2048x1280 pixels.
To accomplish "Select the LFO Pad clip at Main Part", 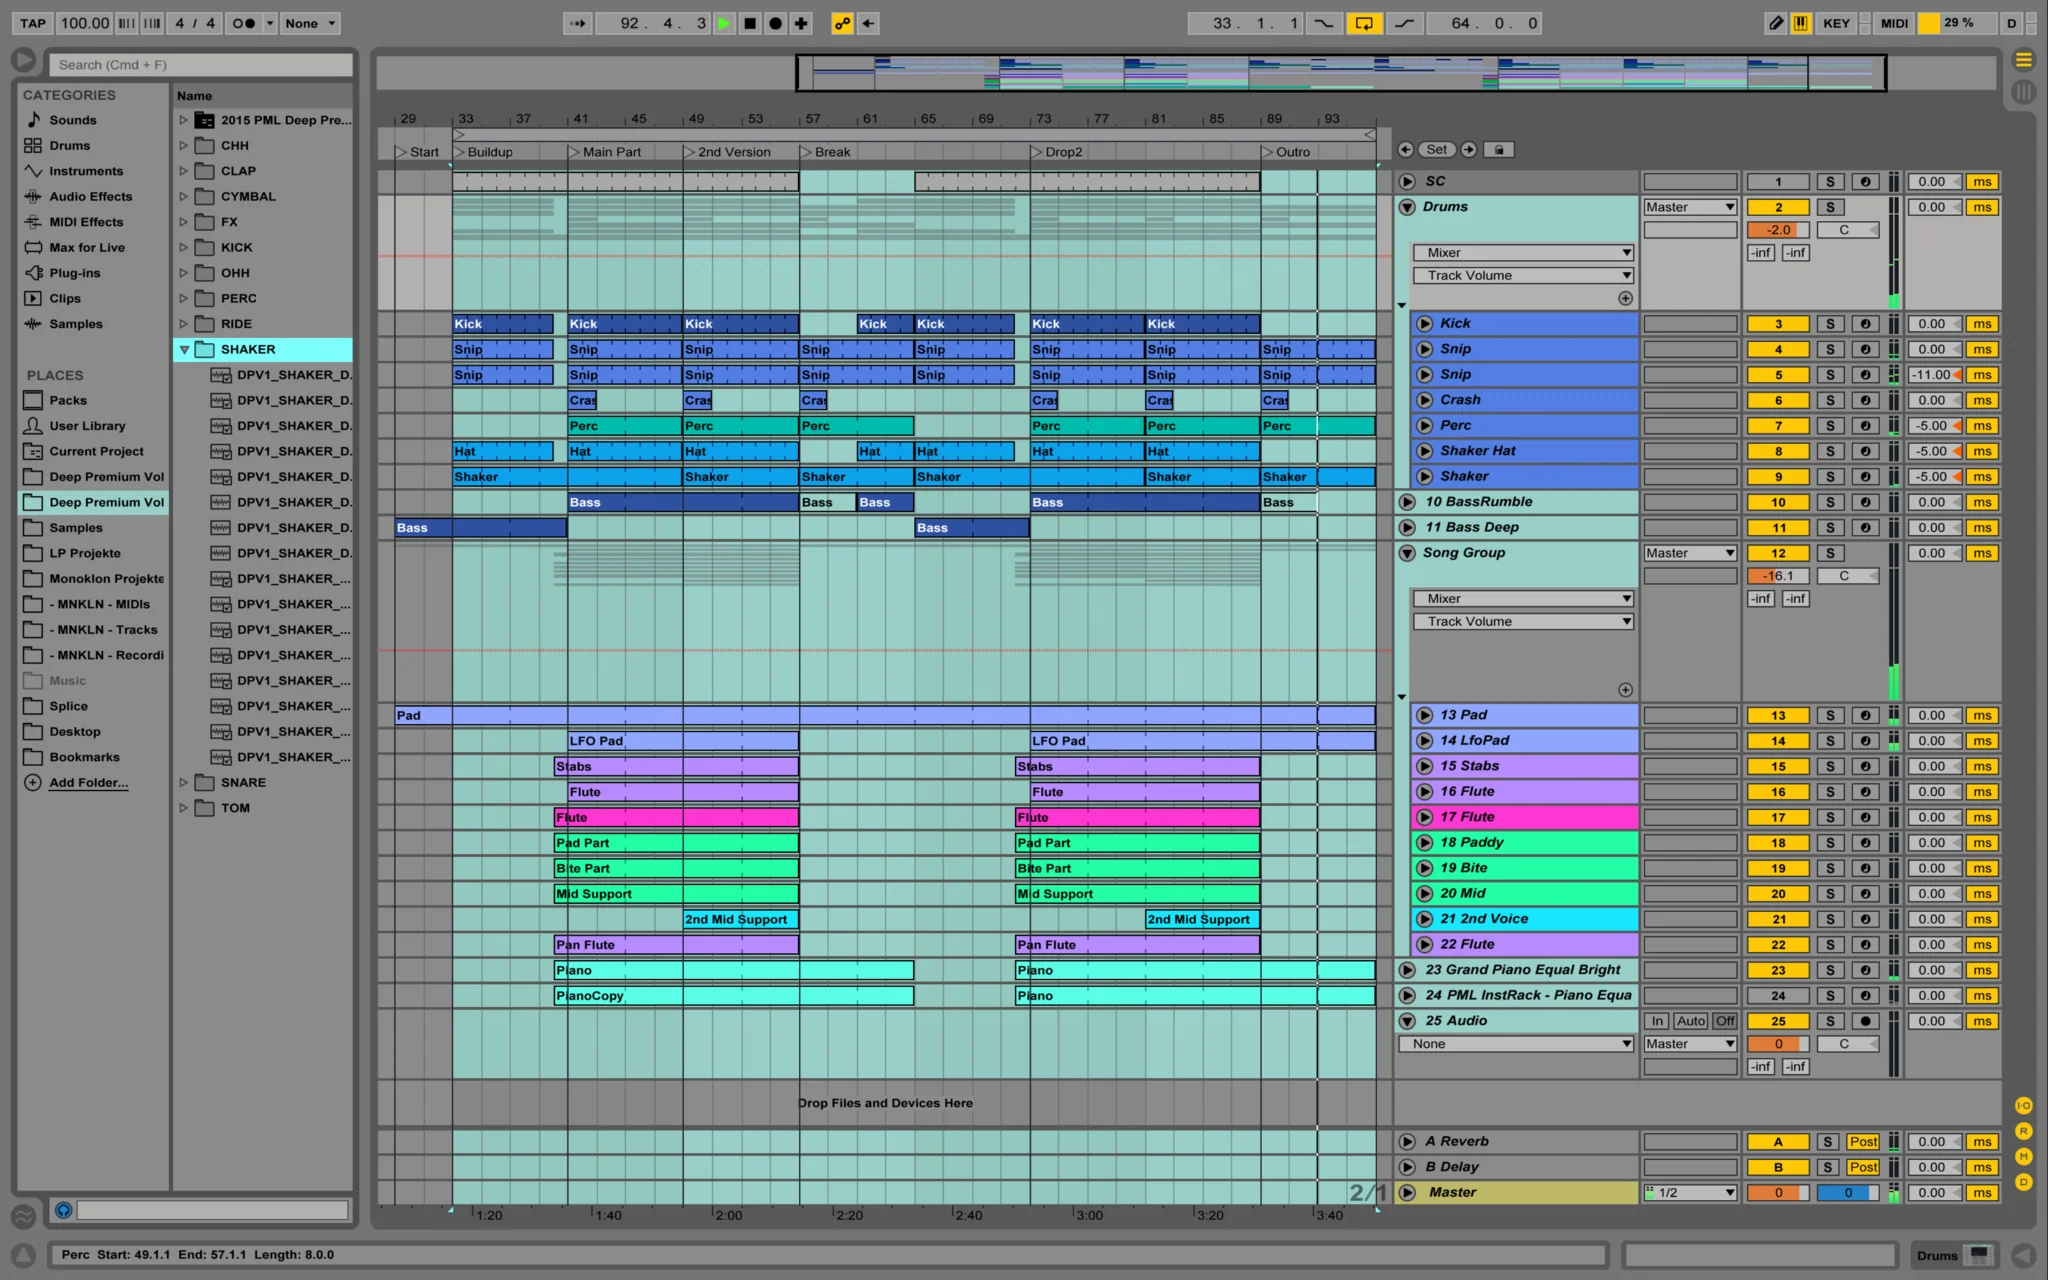I will (683, 741).
